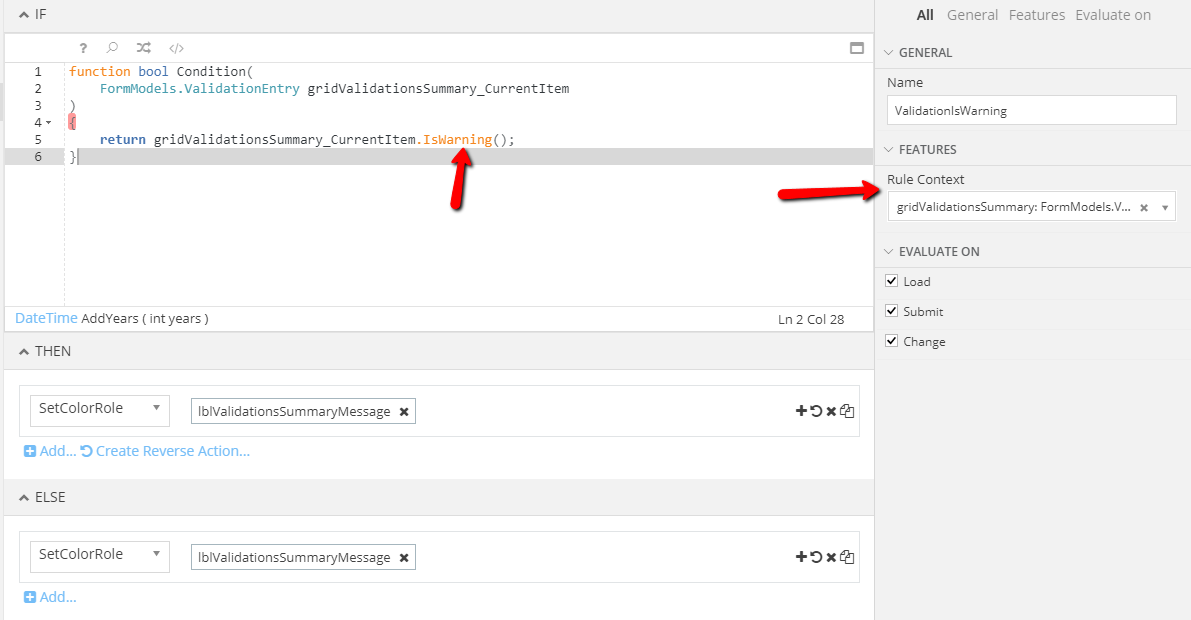The height and width of the screenshot is (620, 1191).
Task: Toggle the Submit checkbox
Action: (891, 312)
